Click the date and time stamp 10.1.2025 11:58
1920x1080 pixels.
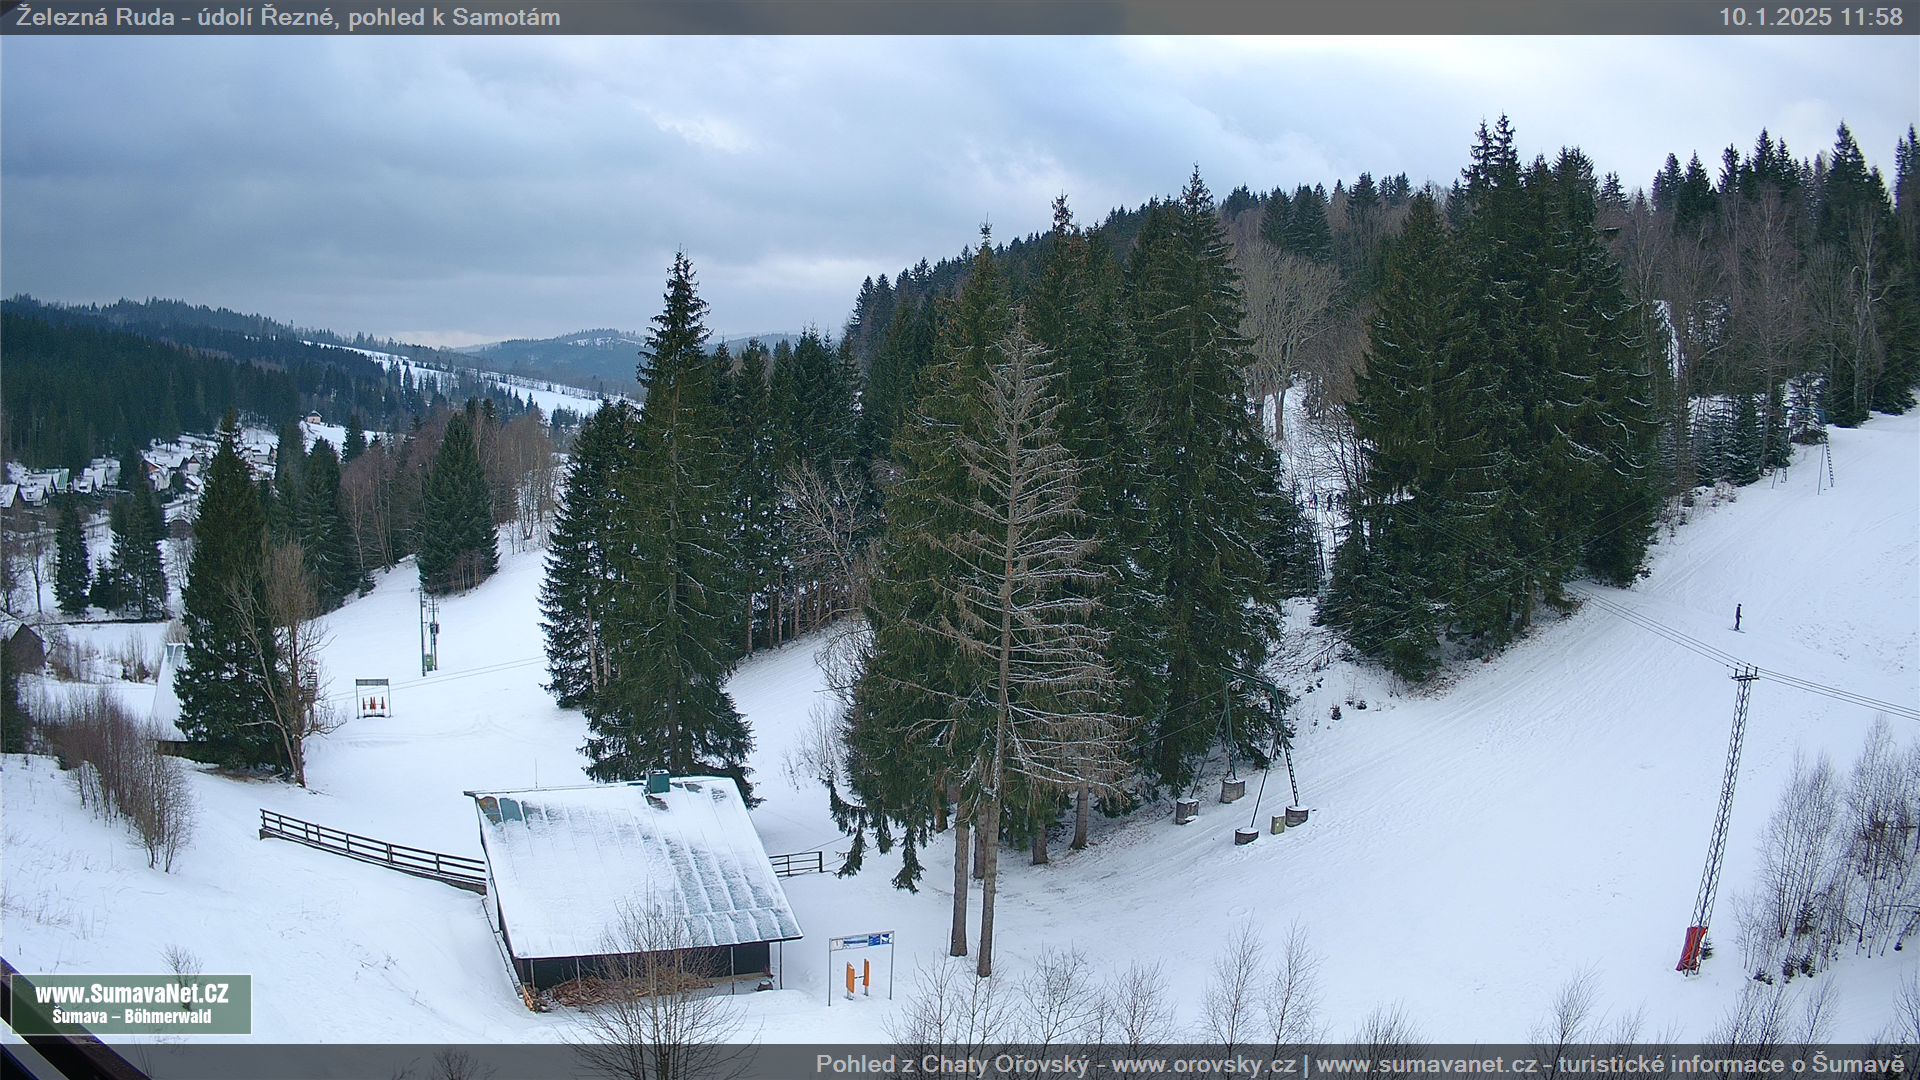tap(1810, 17)
